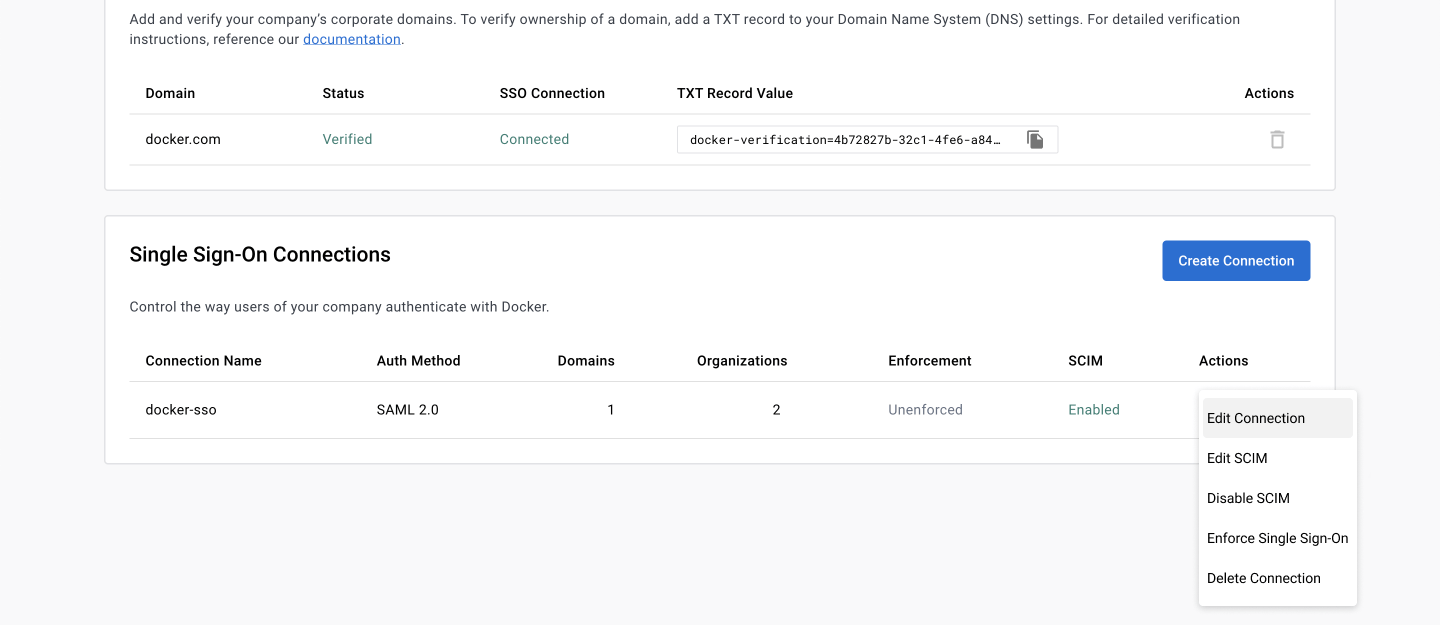Screen dimensions: 1440x625
Task: Open the documentation link
Action: pyautogui.click(x=352, y=39)
